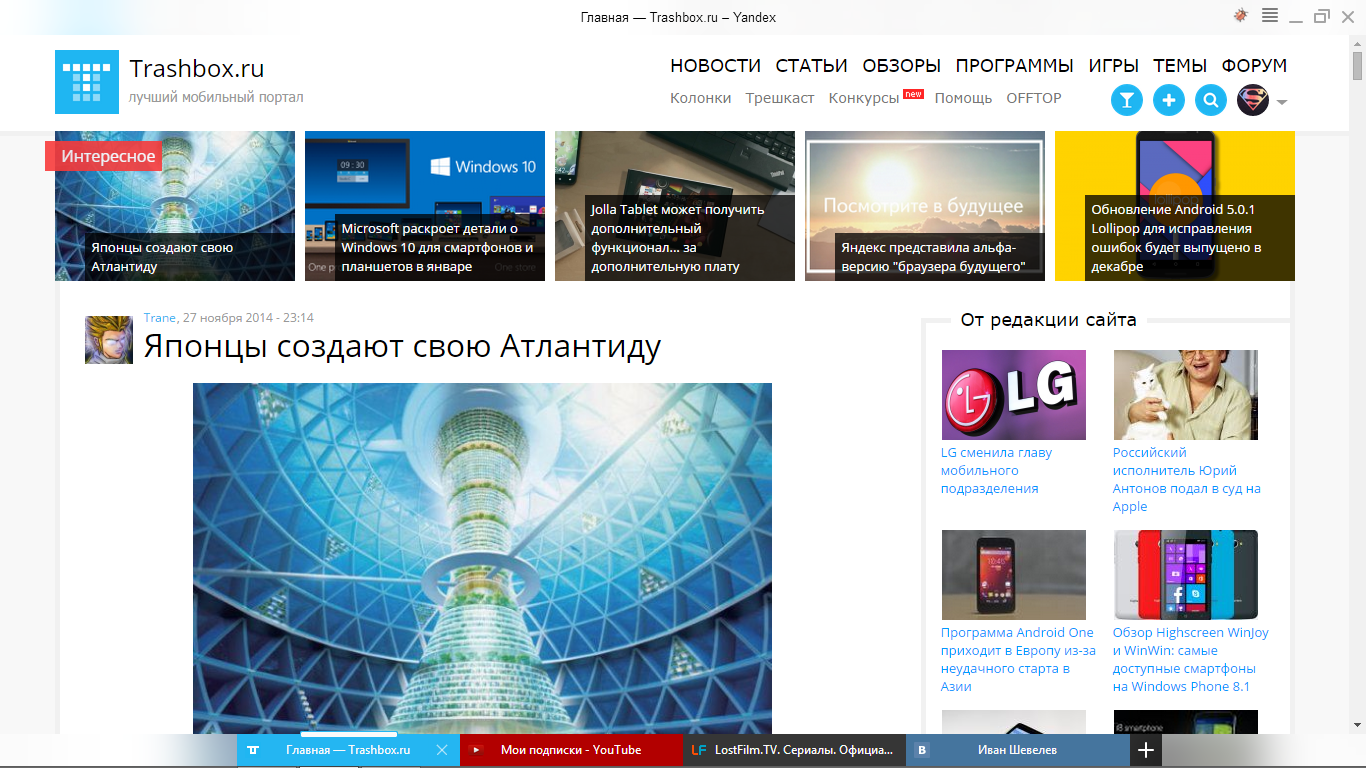This screenshot has height=768, width=1366.
Task: Click the Superman user avatar
Action: (1253, 100)
